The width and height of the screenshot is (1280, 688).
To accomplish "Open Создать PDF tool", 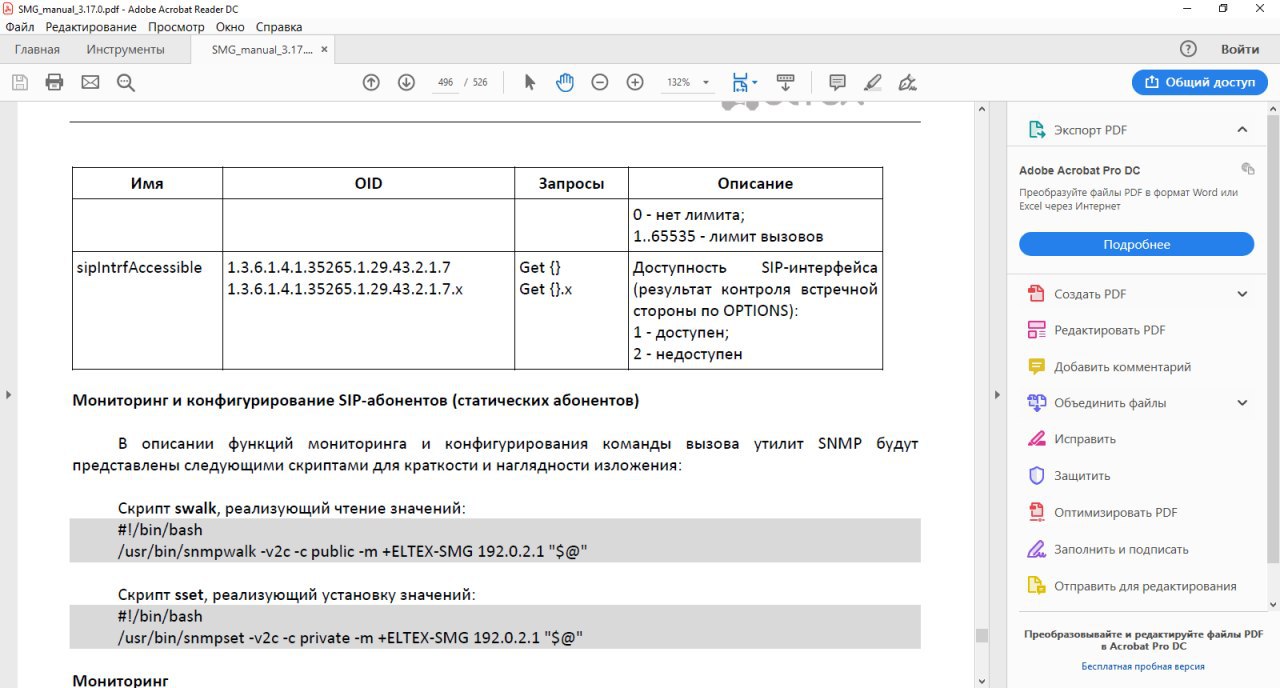I will (1090, 294).
